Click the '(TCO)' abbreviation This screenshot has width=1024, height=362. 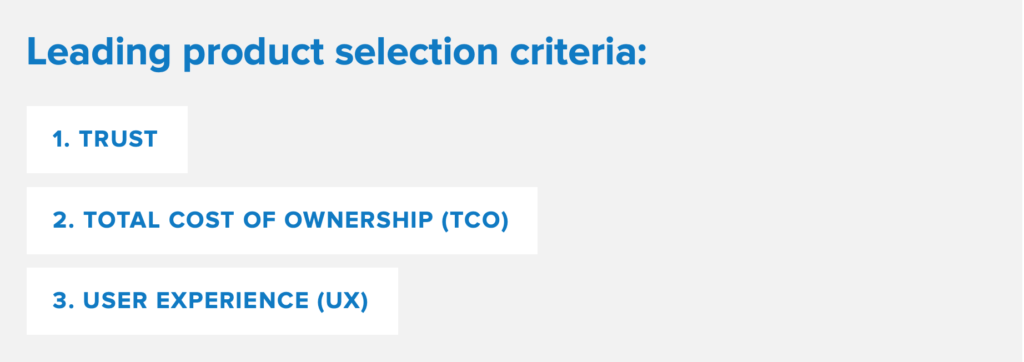point(475,220)
